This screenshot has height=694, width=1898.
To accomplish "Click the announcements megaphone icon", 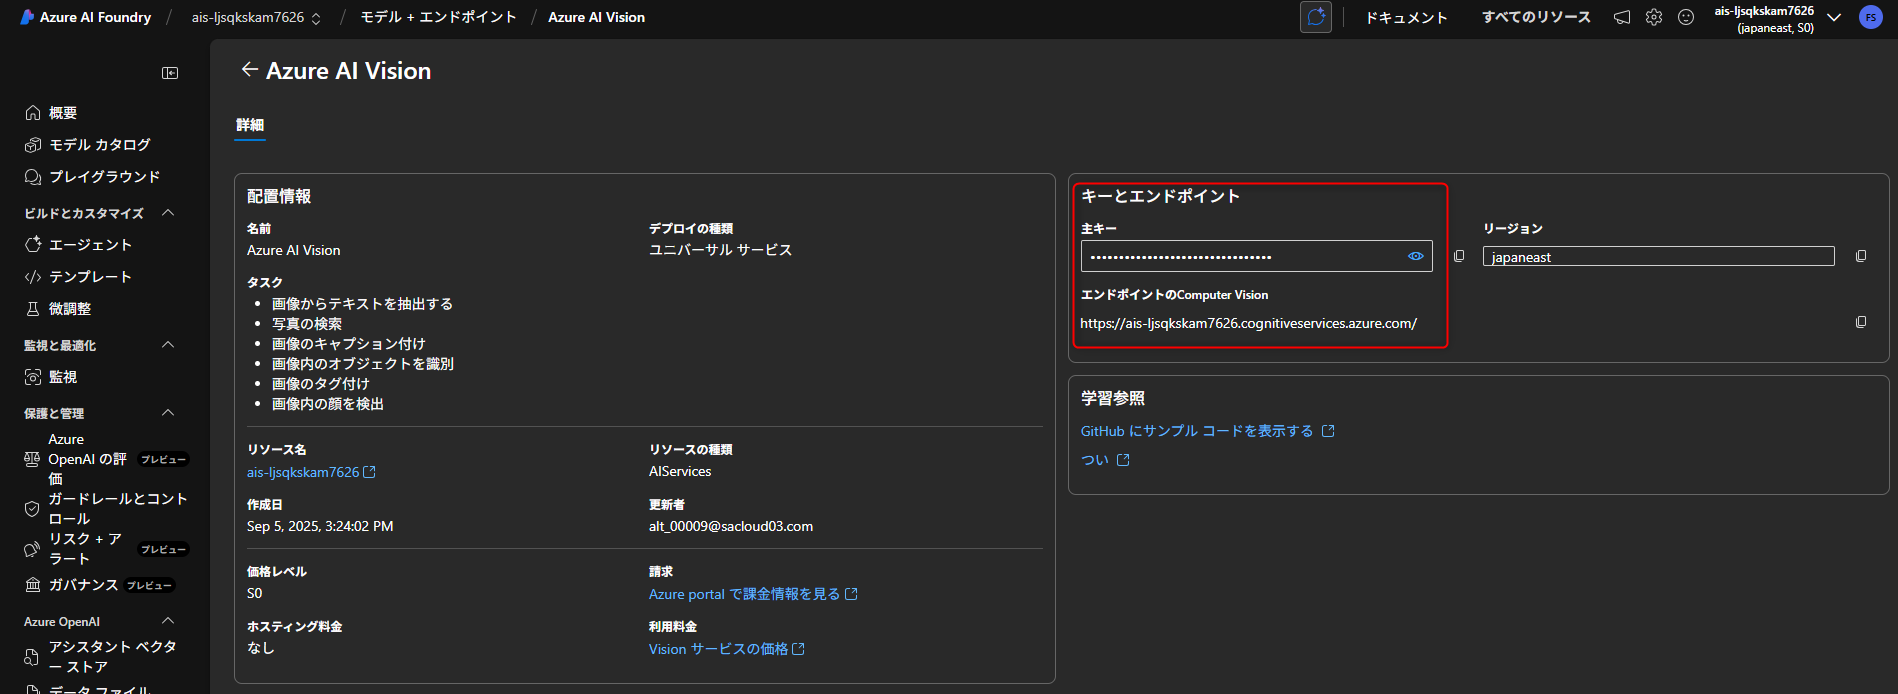I will coord(1622,17).
